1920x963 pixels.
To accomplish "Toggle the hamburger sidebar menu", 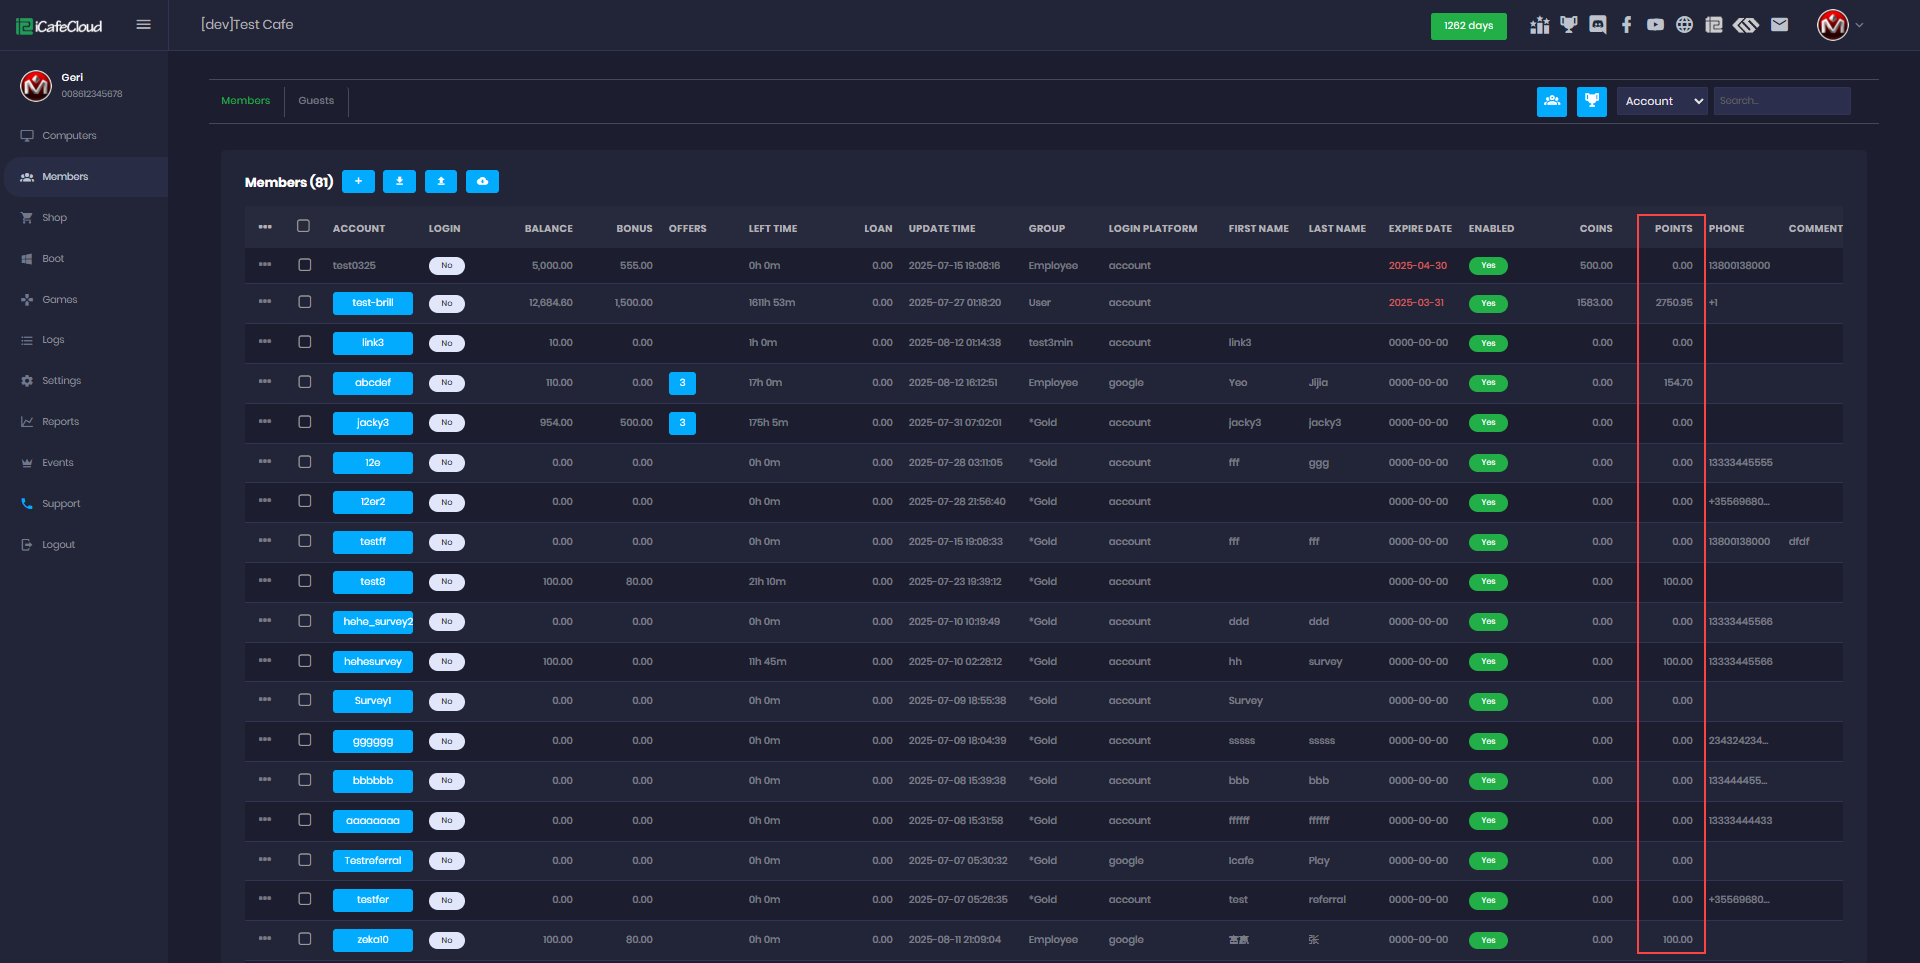I will tap(144, 25).
